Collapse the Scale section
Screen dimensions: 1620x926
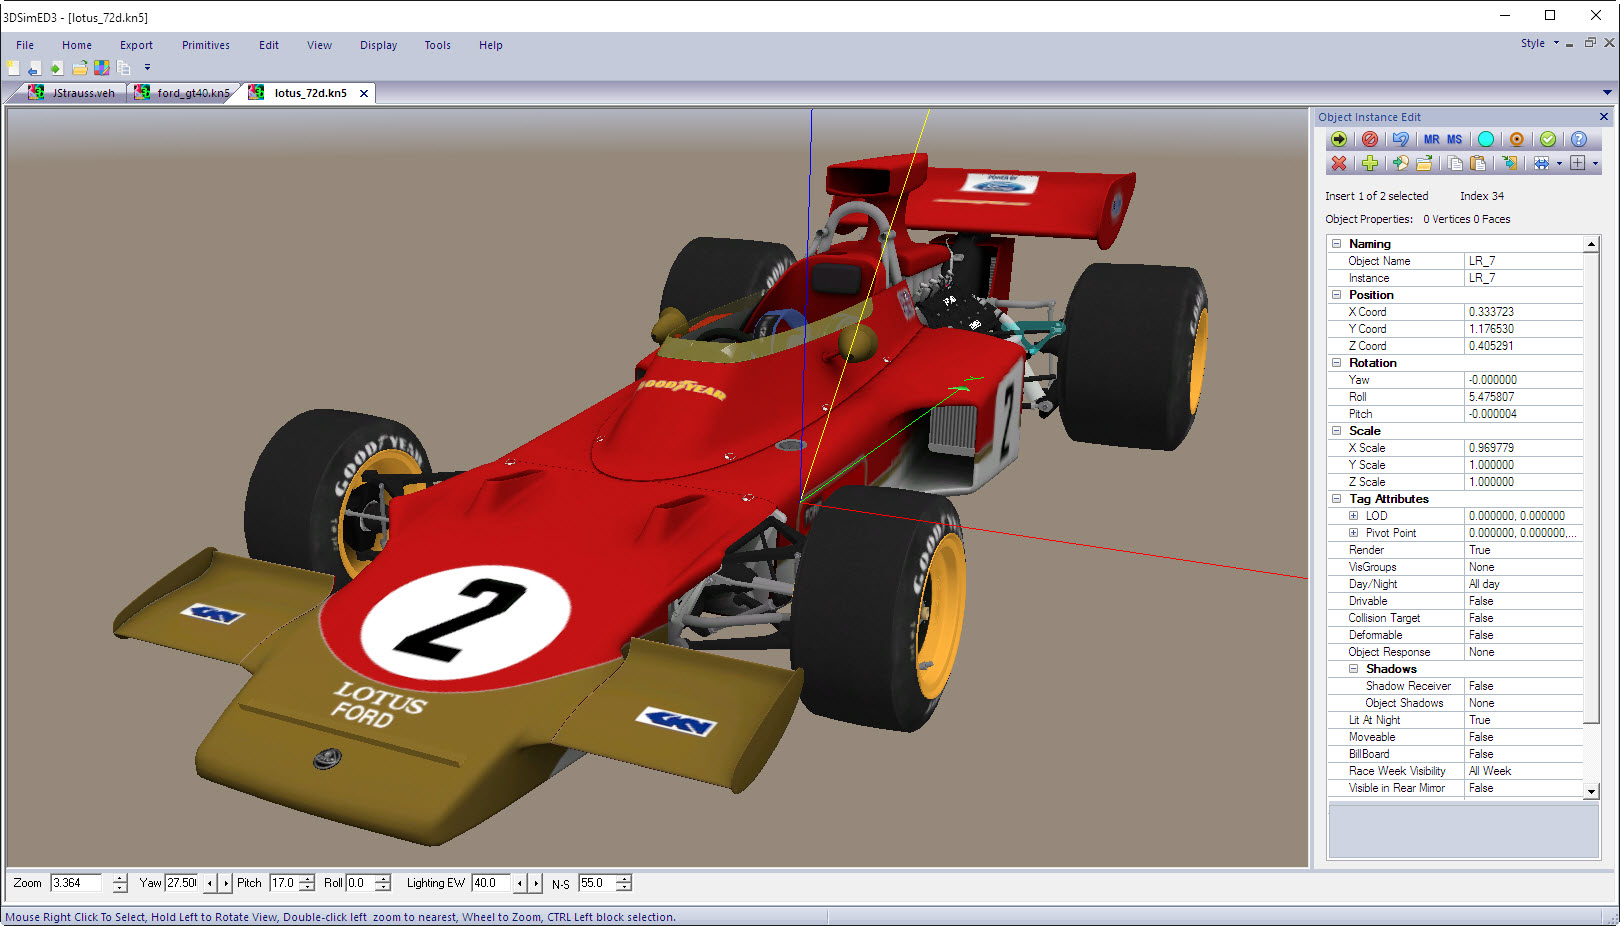pyautogui.click(x=1336, y=431)
